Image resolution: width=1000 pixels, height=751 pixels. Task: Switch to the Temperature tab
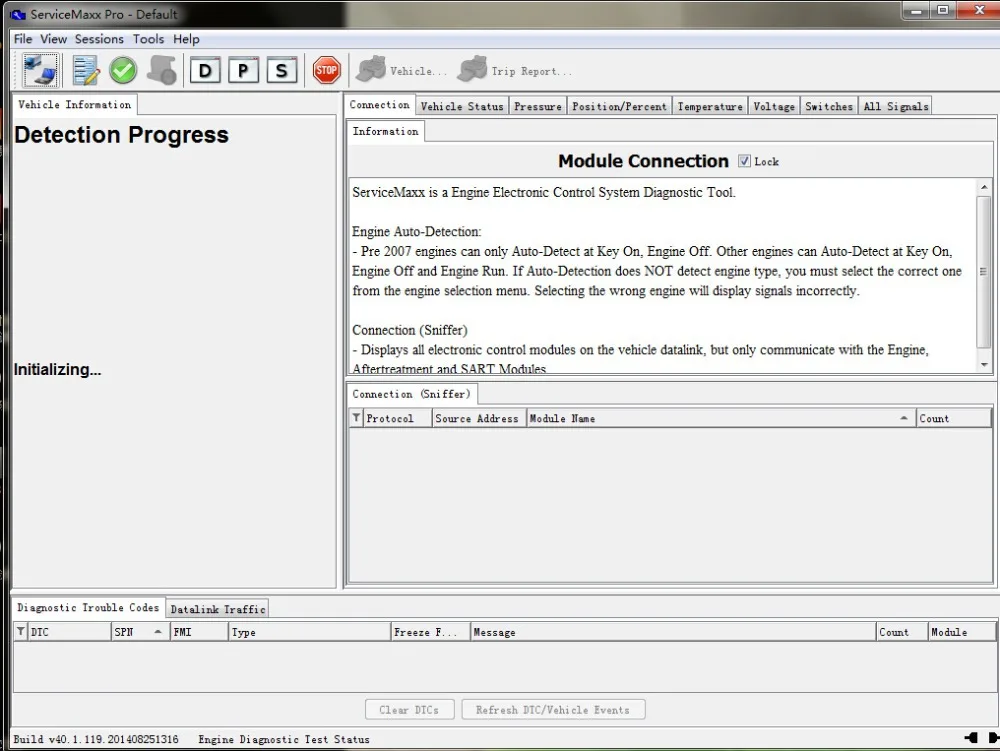(710, 106)
